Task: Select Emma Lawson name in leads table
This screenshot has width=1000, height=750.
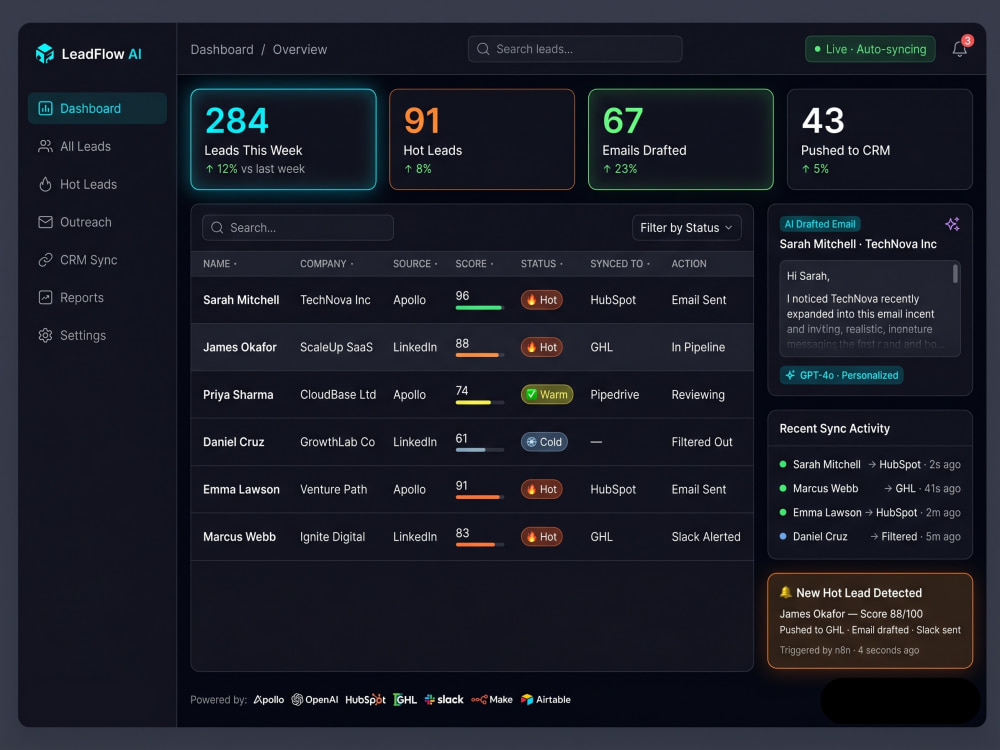Action: [241, 489]
